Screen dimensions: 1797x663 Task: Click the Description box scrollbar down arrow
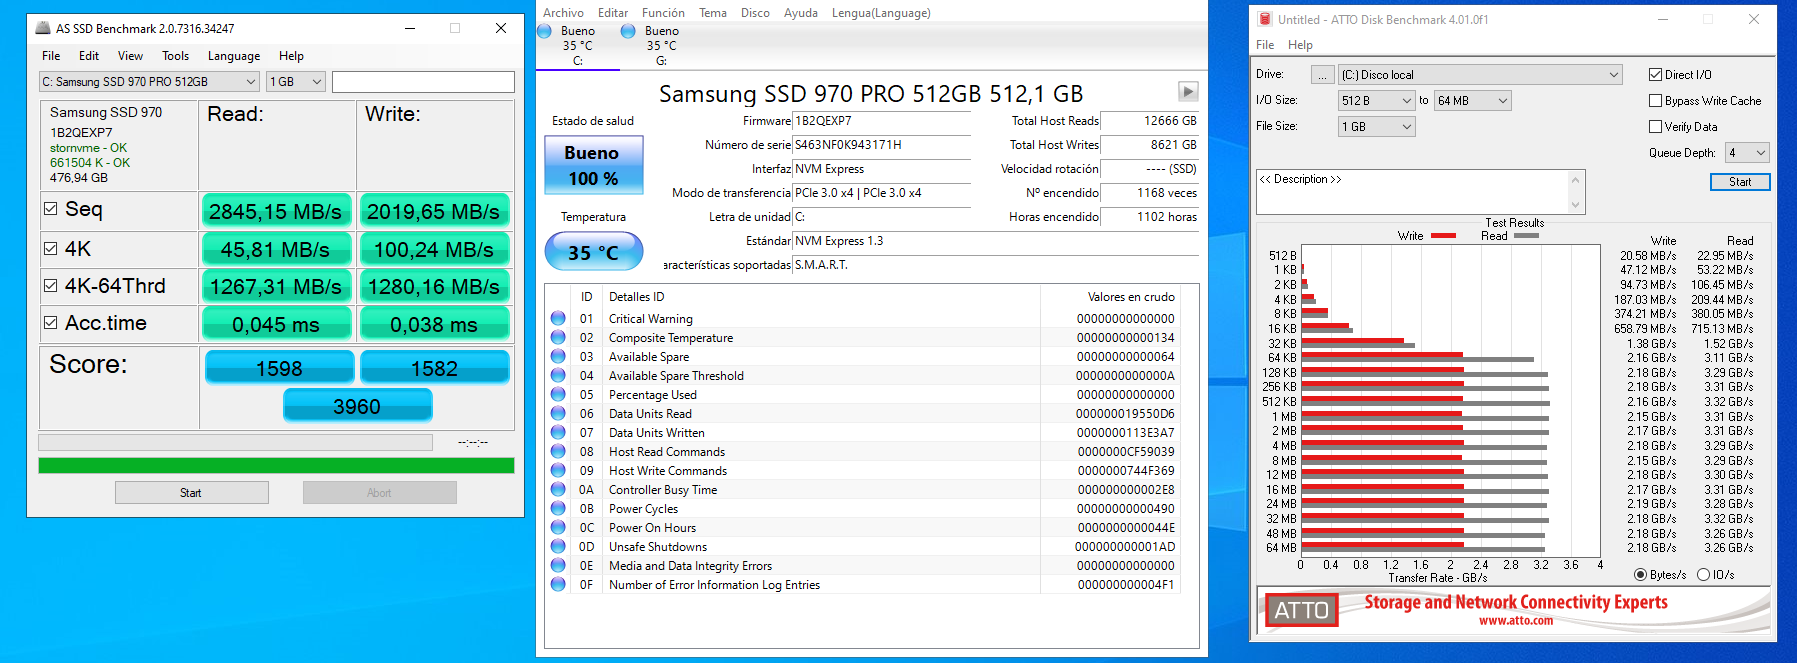(1575, 205)
